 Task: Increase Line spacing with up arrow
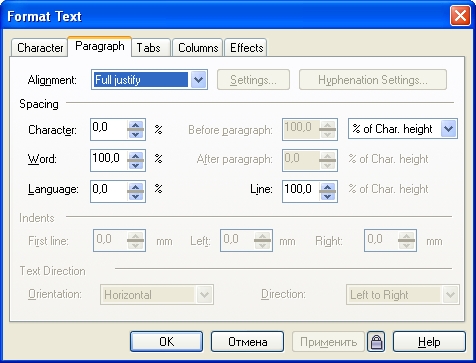(x=327, y=187)
